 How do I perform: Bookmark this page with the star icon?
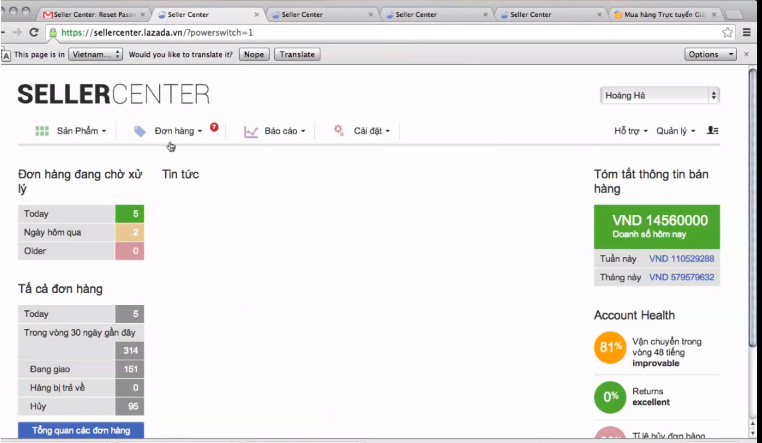(728, 32)
